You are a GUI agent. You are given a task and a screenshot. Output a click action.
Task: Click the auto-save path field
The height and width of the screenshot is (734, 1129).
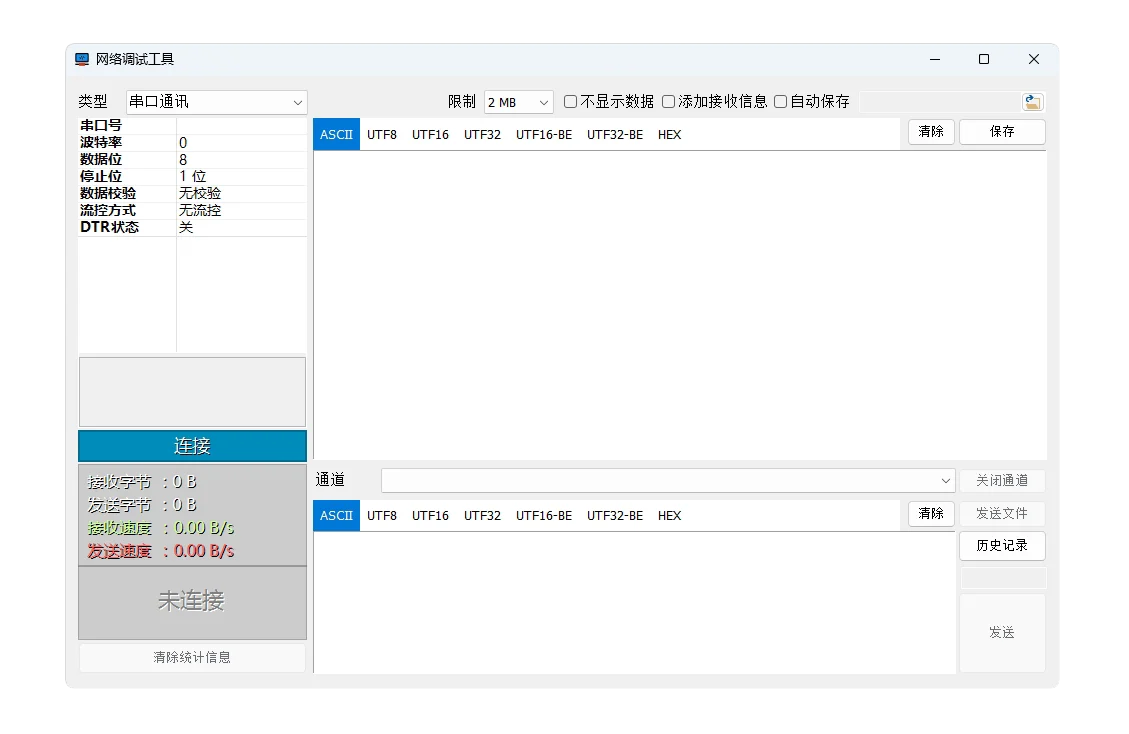[x=939, y=102]
